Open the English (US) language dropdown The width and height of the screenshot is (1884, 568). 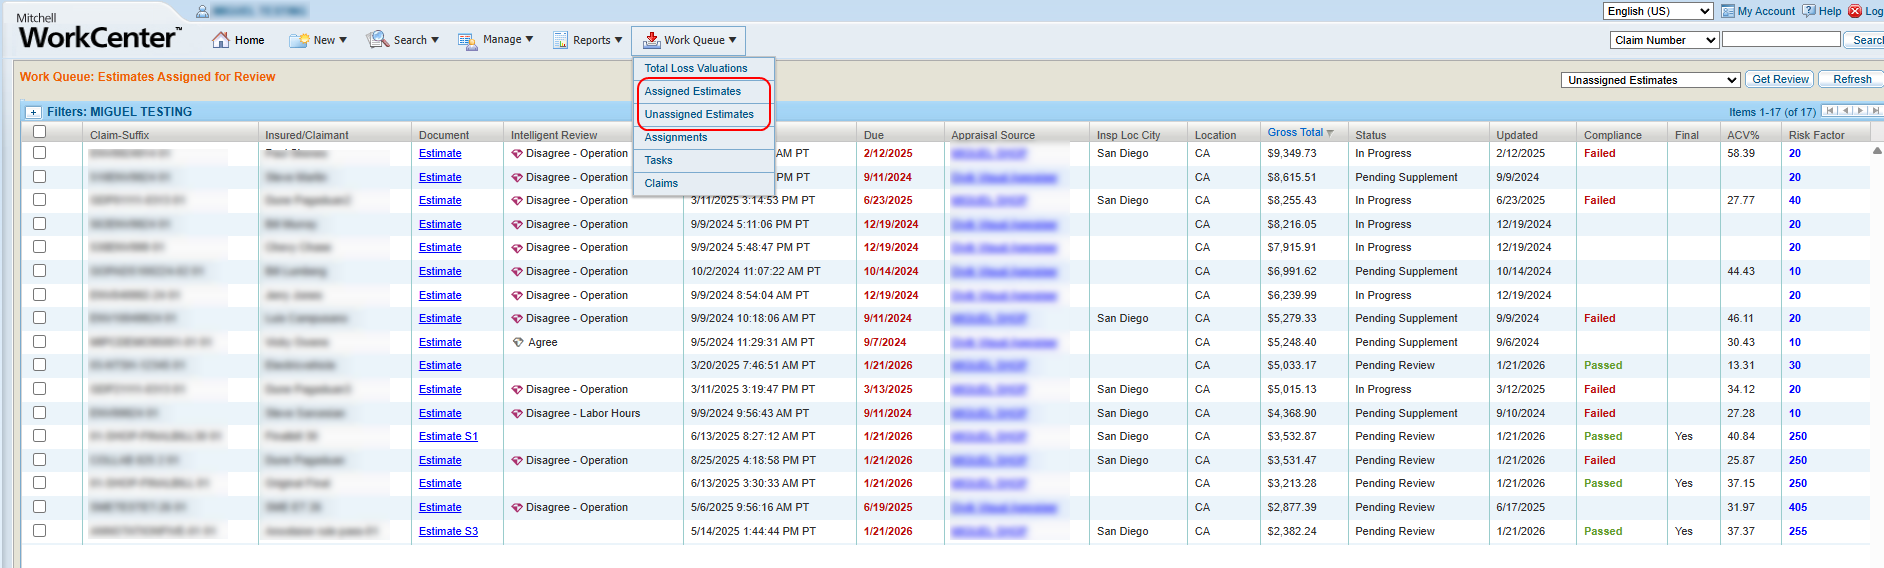click(x=1657, y=11)
